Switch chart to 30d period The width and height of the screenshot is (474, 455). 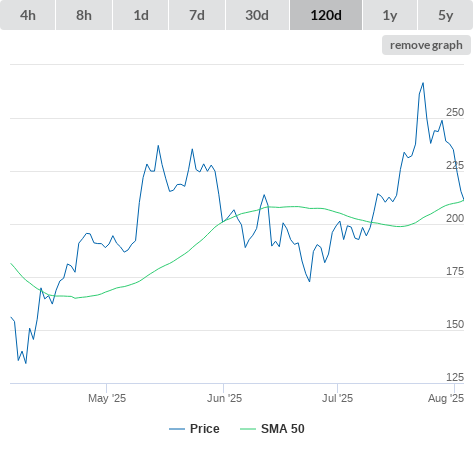tap(257, 15)
